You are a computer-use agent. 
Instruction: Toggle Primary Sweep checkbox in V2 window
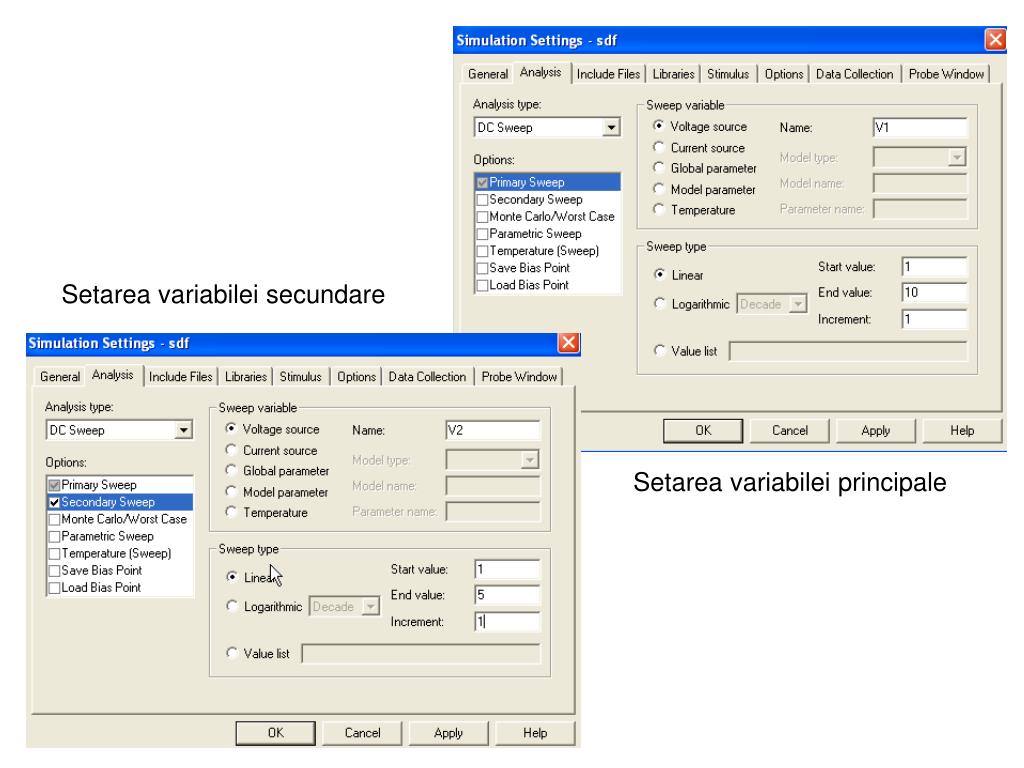(x=55, y=485)
